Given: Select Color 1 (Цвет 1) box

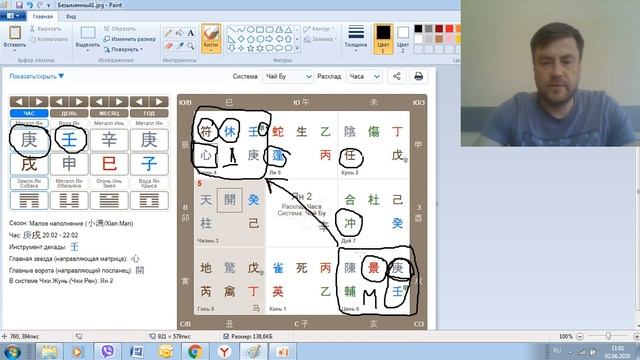Looking at the screenshot, I should 383,38.
